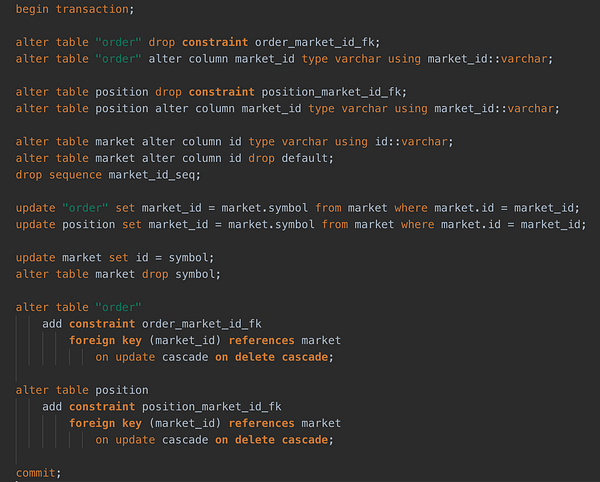Click 'foreign key' in the position constraint block
Image resolution: width=600 pixels, height=482 pixels.
[x=105, y=423]
